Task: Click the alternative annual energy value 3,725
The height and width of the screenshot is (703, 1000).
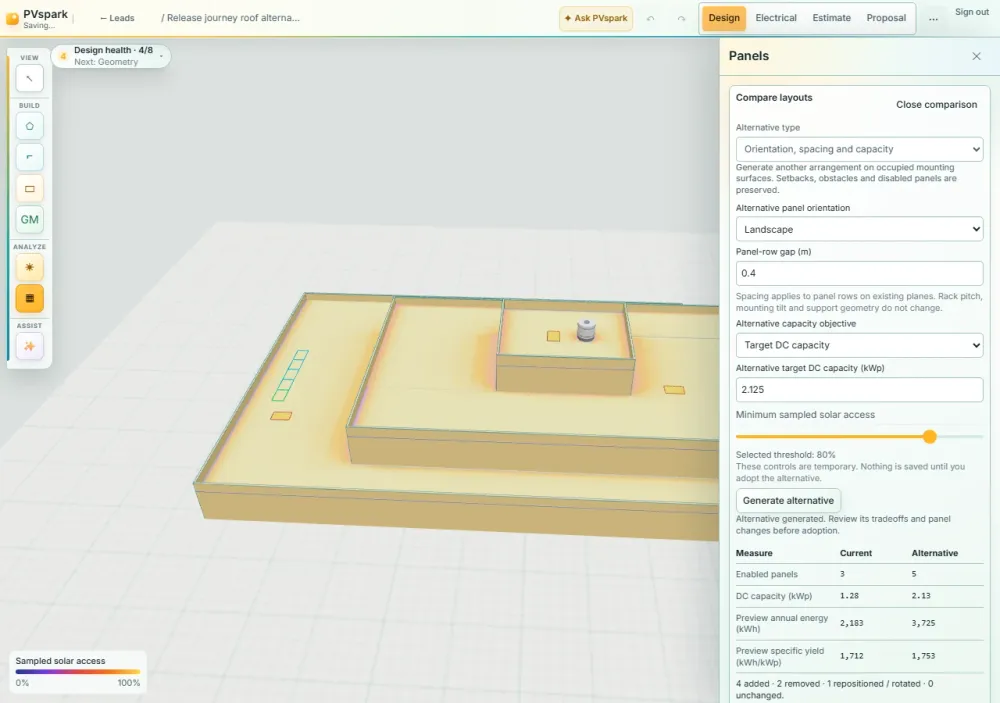Action: [x=923, y=623]
